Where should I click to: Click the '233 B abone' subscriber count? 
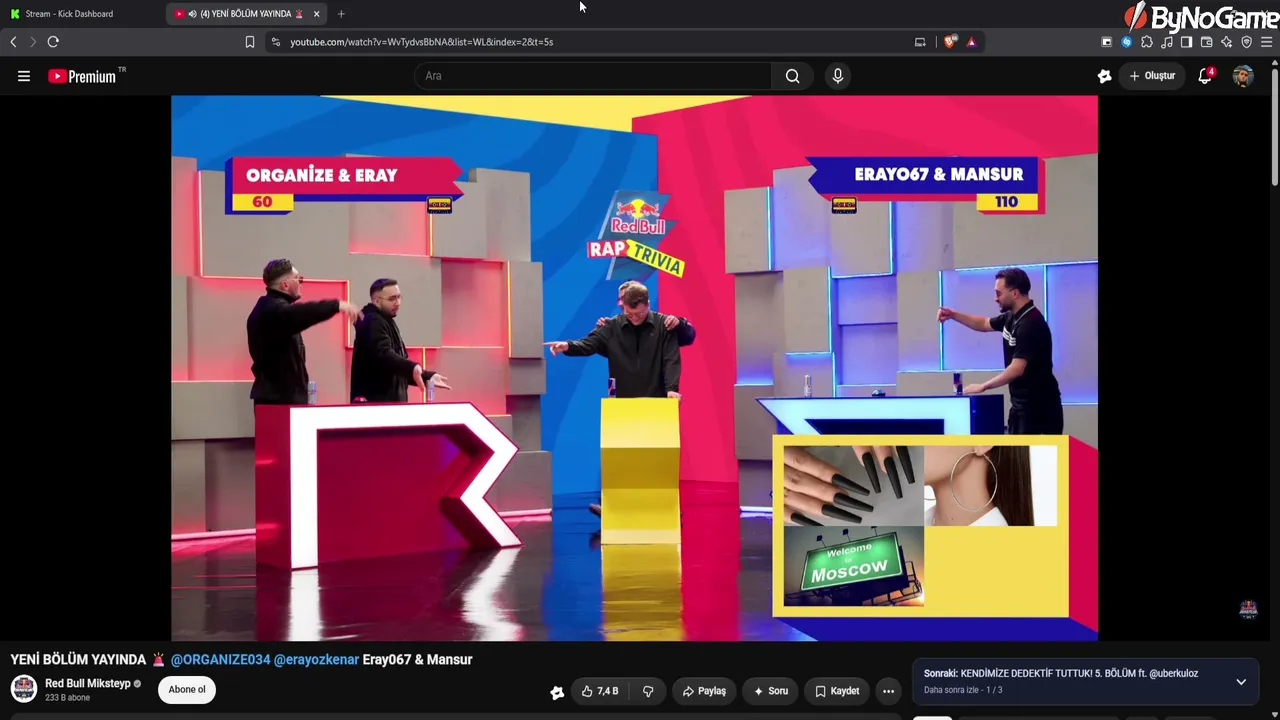[x=67, y=698]
